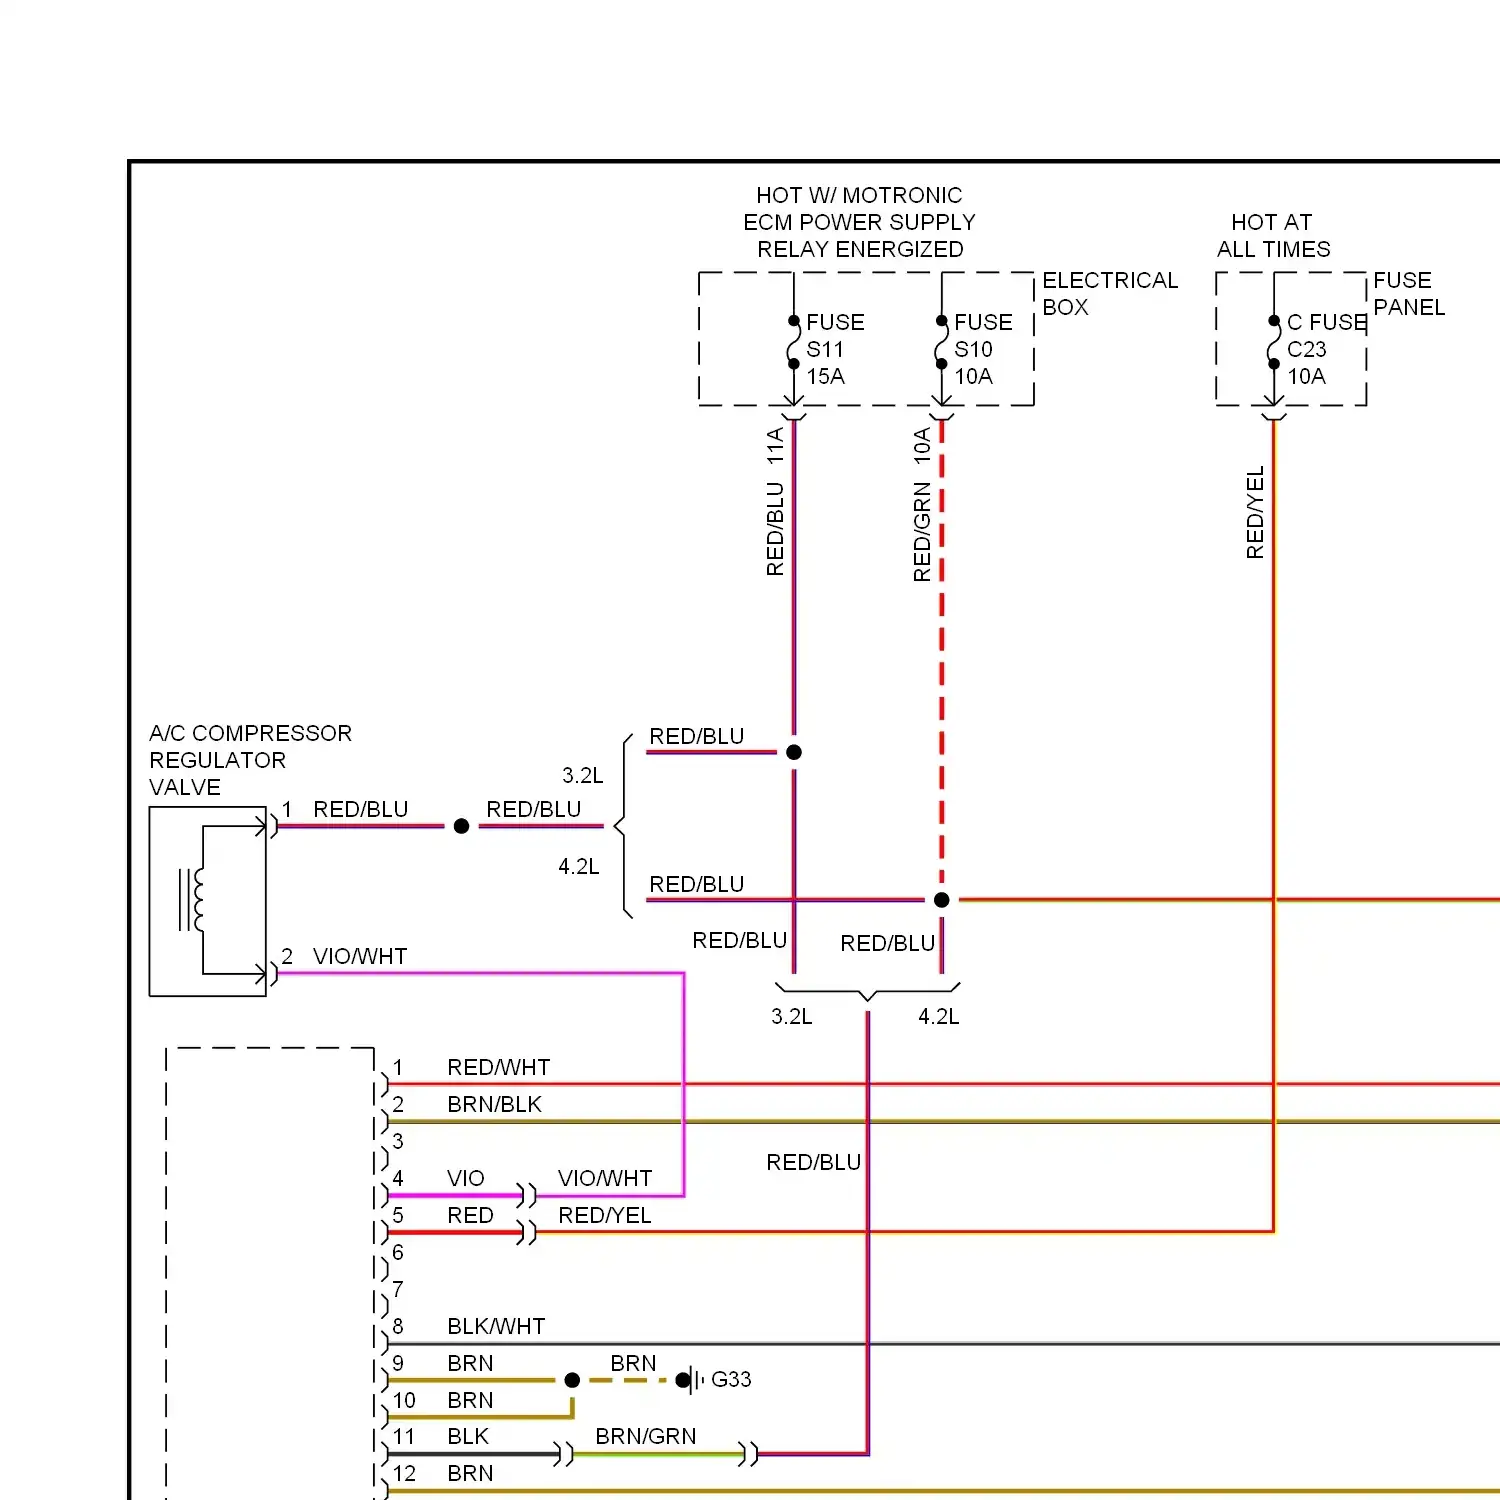
Task: Select 'VIO/WHT' label right of pin 4 connector
Action: tap(605, 1178)
